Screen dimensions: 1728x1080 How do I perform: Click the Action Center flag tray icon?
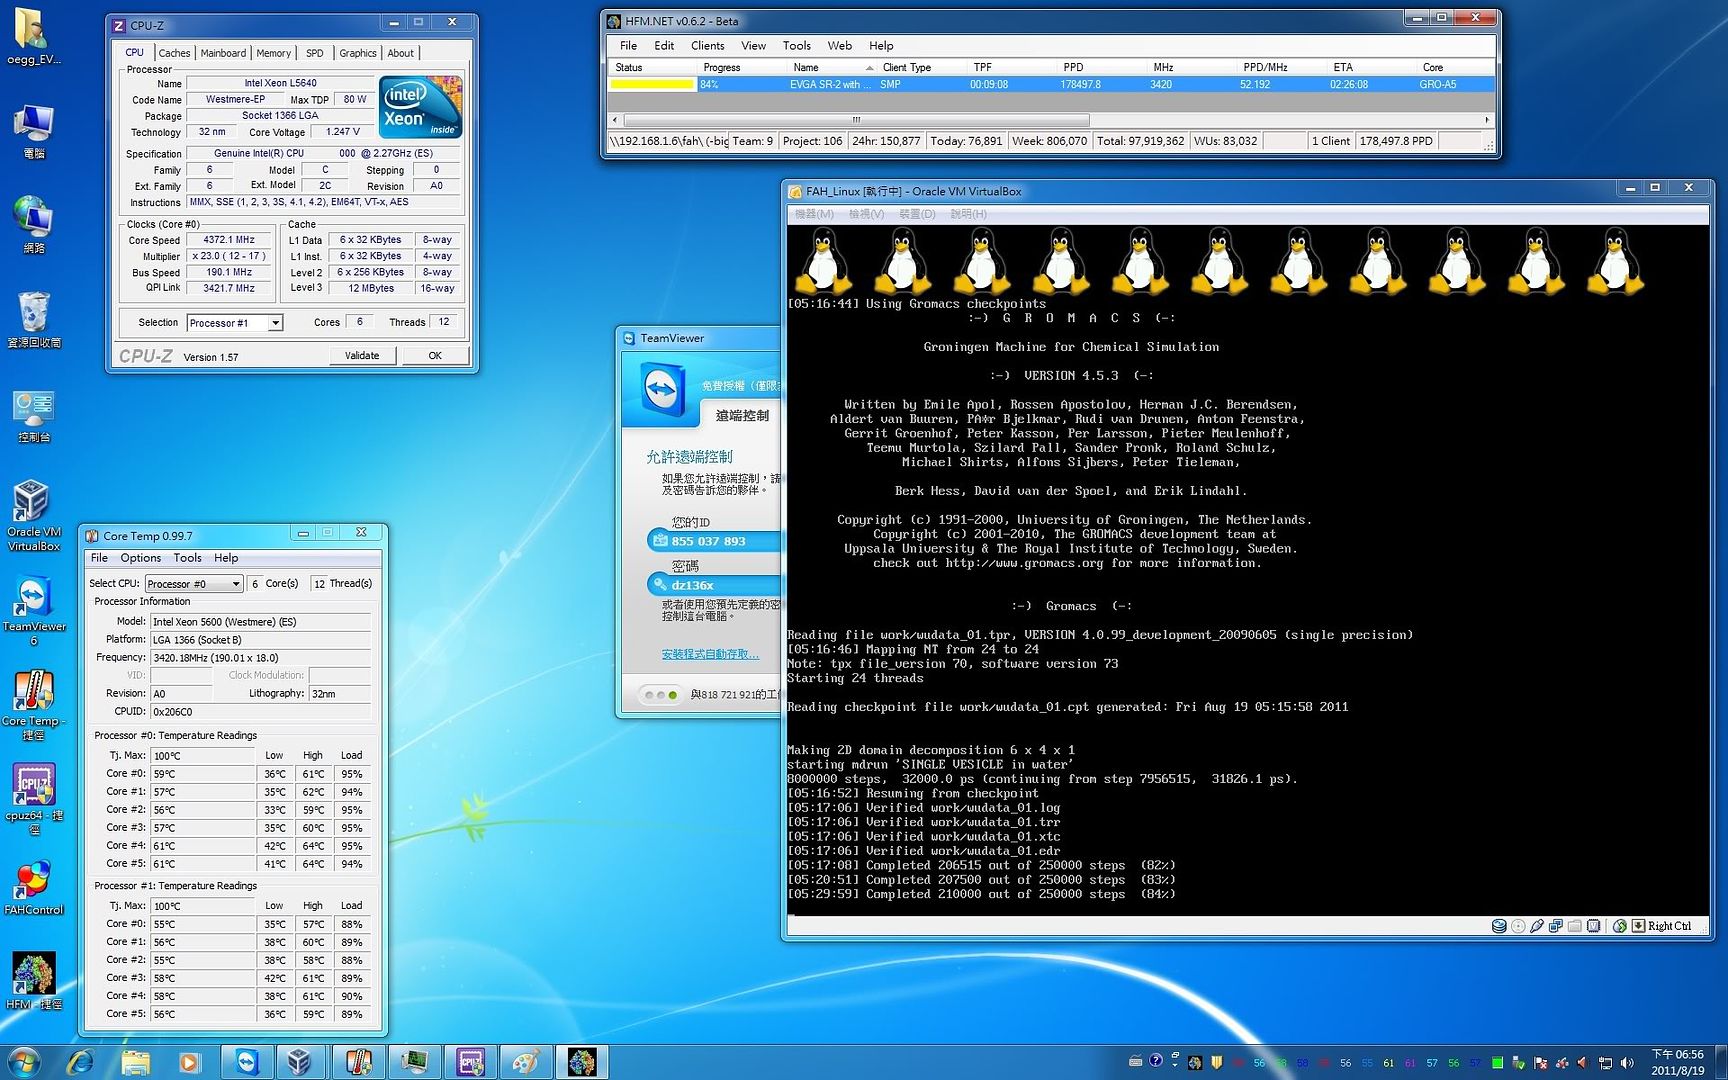pos(1541,1063)
